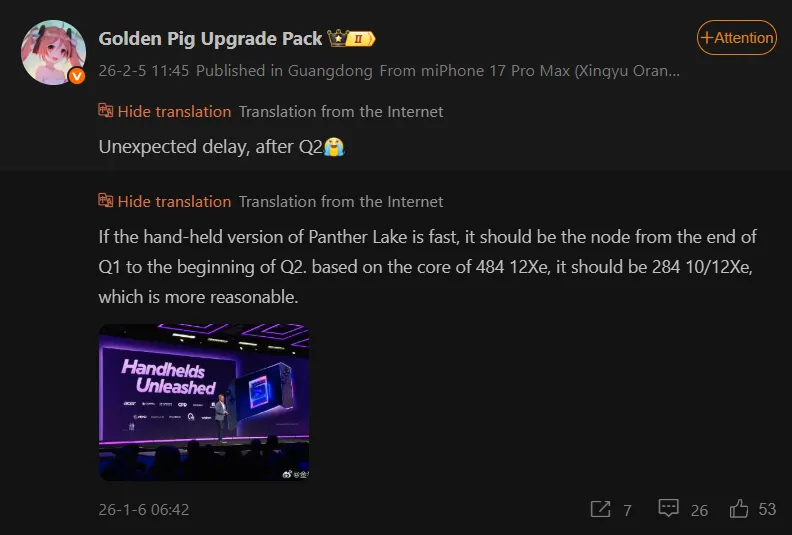Hide translation of the quoted post
The width and height of the screenshot is (792, 535).
click(x=174, y=201)
